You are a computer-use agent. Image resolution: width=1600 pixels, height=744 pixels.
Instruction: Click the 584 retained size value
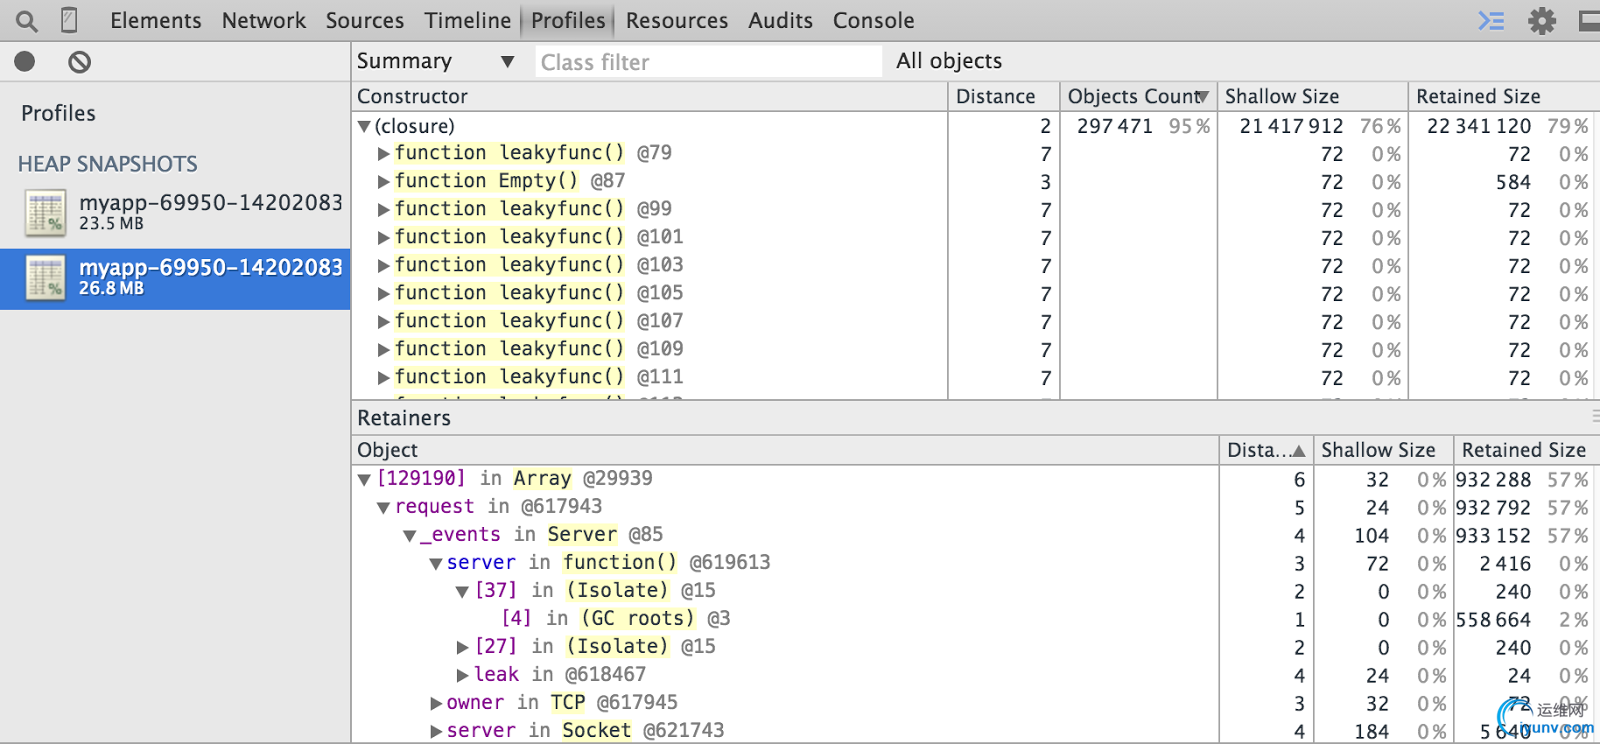point(1513,182)
